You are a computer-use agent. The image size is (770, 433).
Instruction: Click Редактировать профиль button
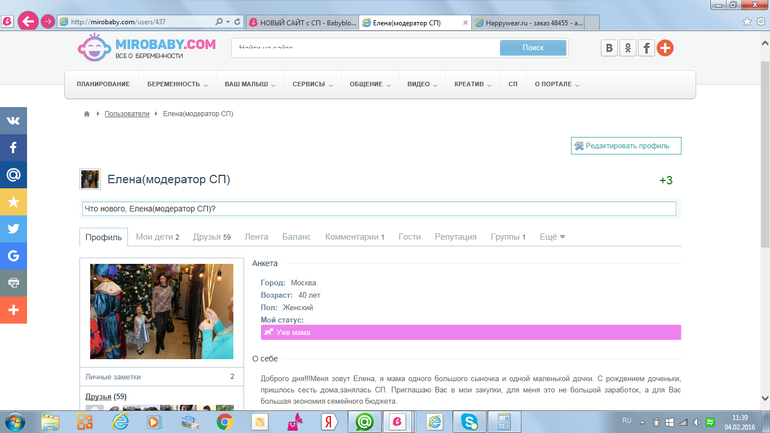[626, 146]
